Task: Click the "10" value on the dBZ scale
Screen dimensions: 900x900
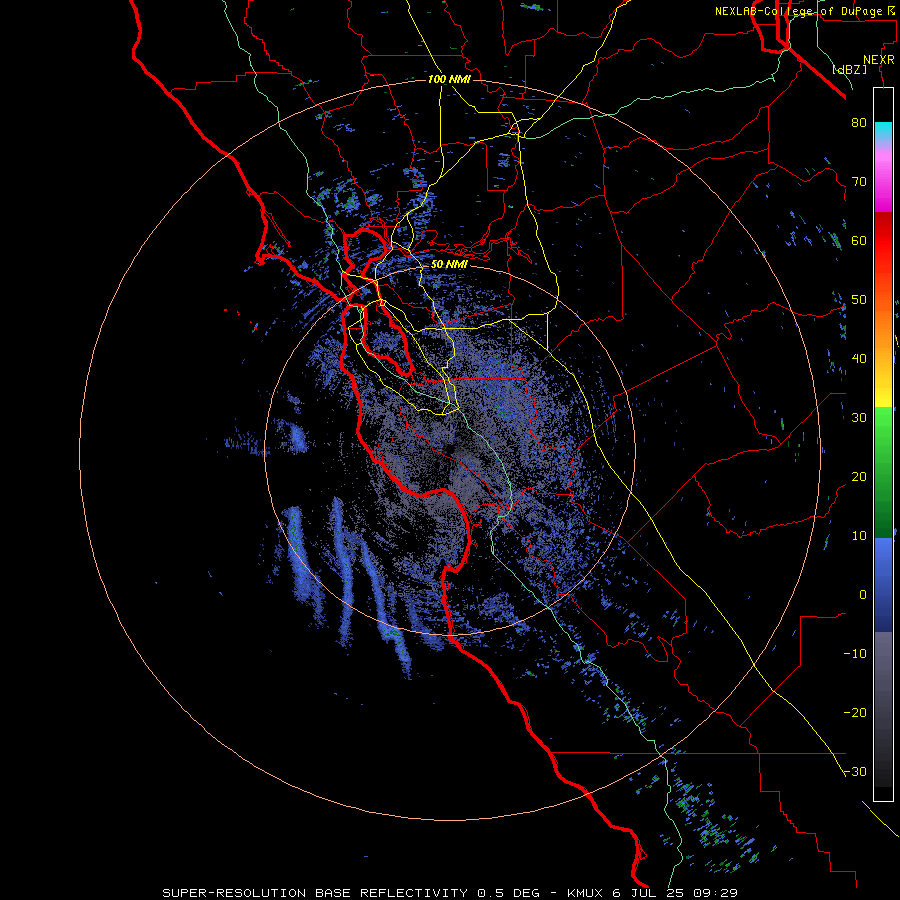Action: (x=859, y=536)
